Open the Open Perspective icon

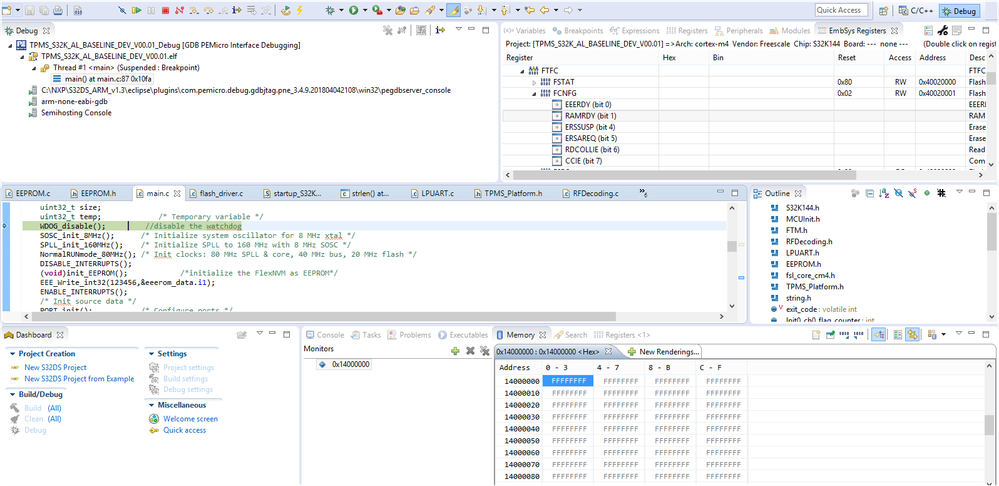click(x=885, y=10)
